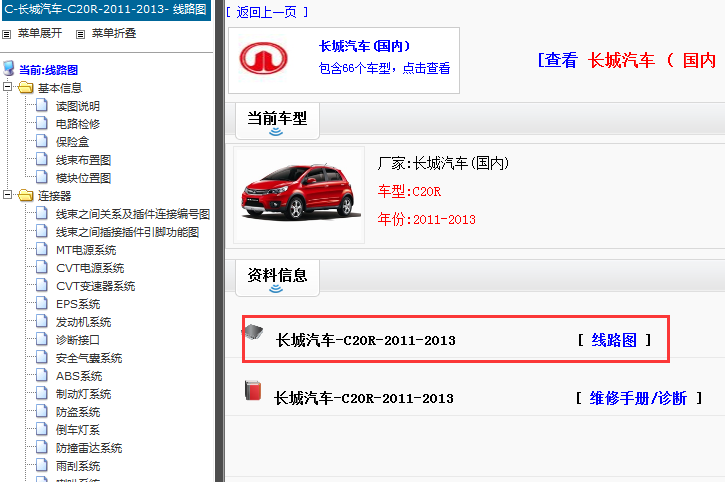Click the page icon for 倒车灯系

coord(42,430)
